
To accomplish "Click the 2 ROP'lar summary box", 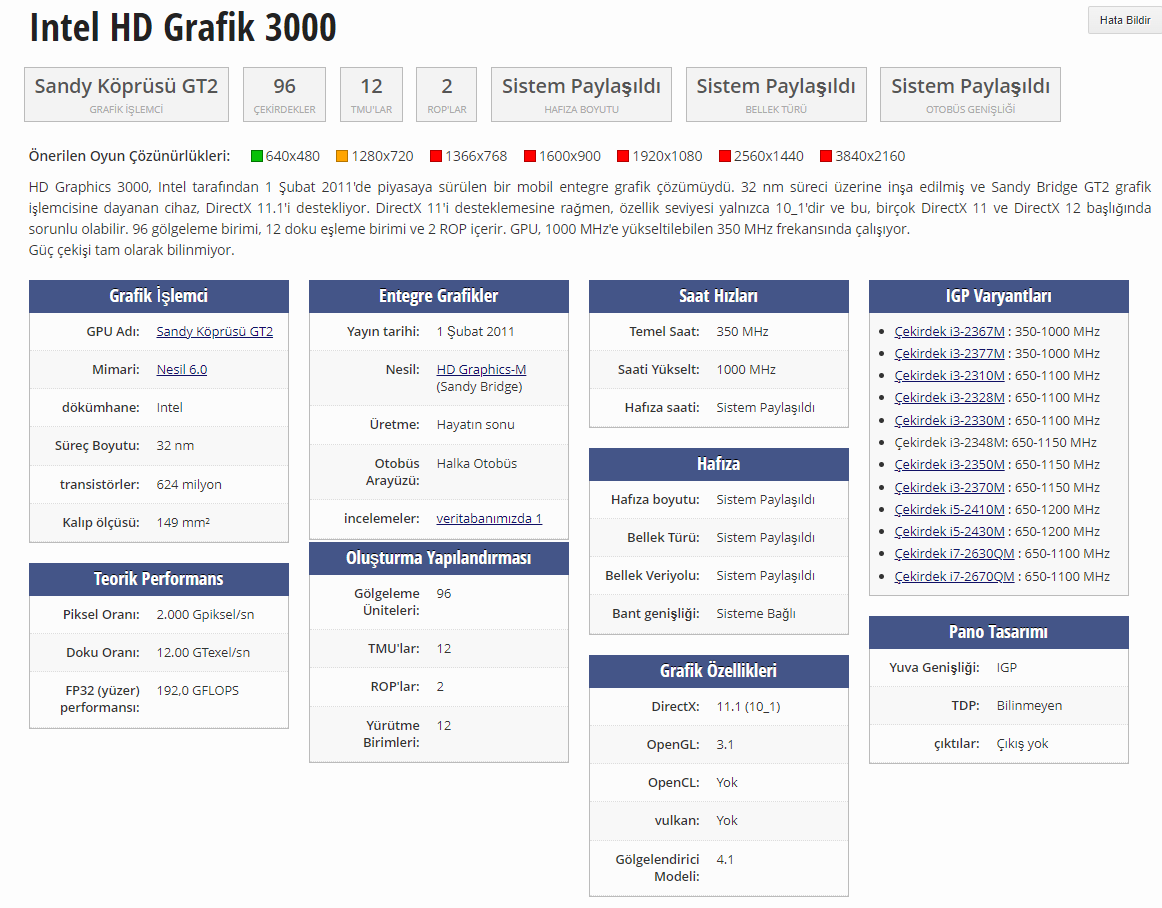I will [x=447, y=94].
